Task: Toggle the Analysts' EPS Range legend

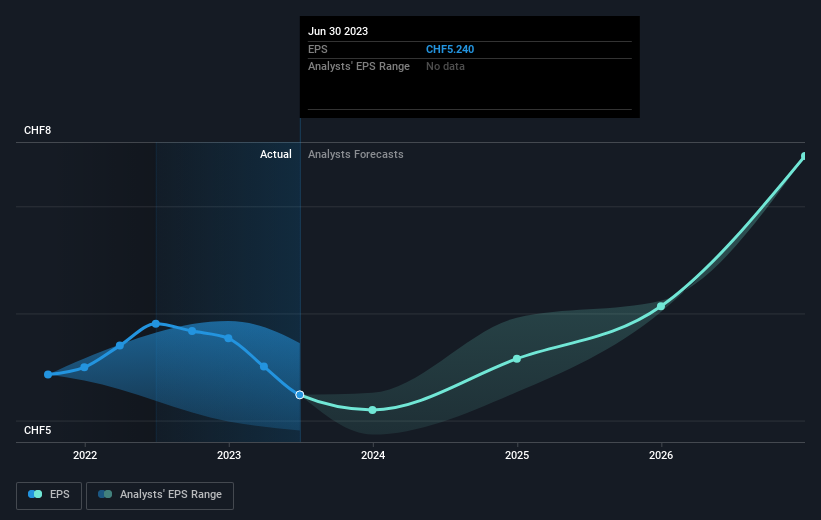Action: pyautogui.click(x=160, y=495)
